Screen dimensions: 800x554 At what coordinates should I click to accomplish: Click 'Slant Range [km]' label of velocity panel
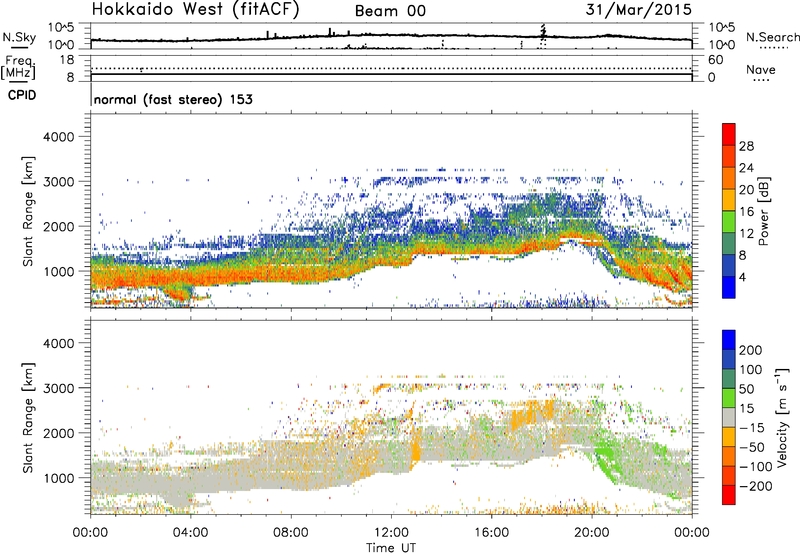click(29, 418)
